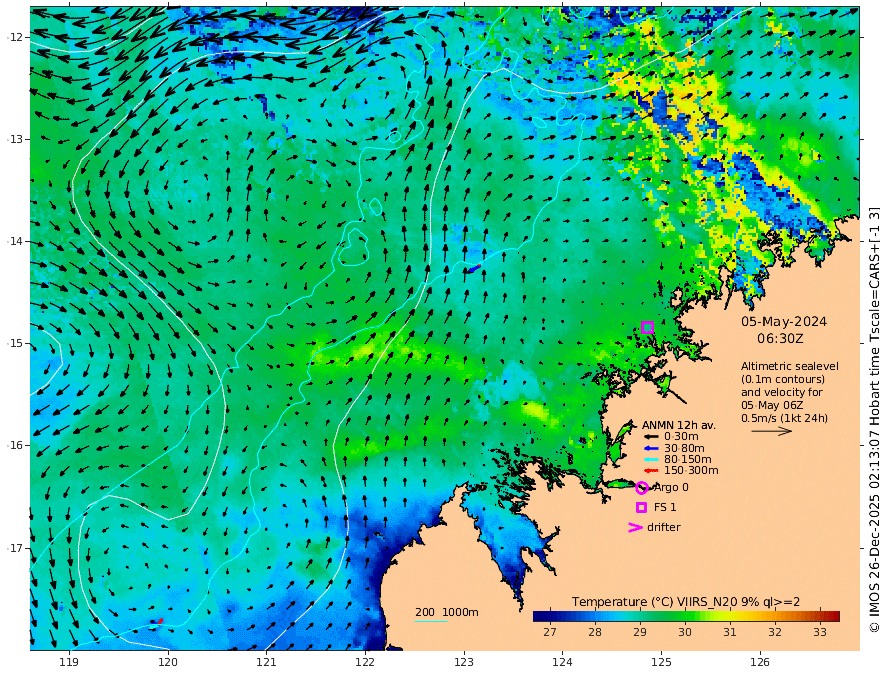This screenshot has width=880, height=680.
Task: Click the cyan isobath legend line under 200
Action: [x=430, y=621]
